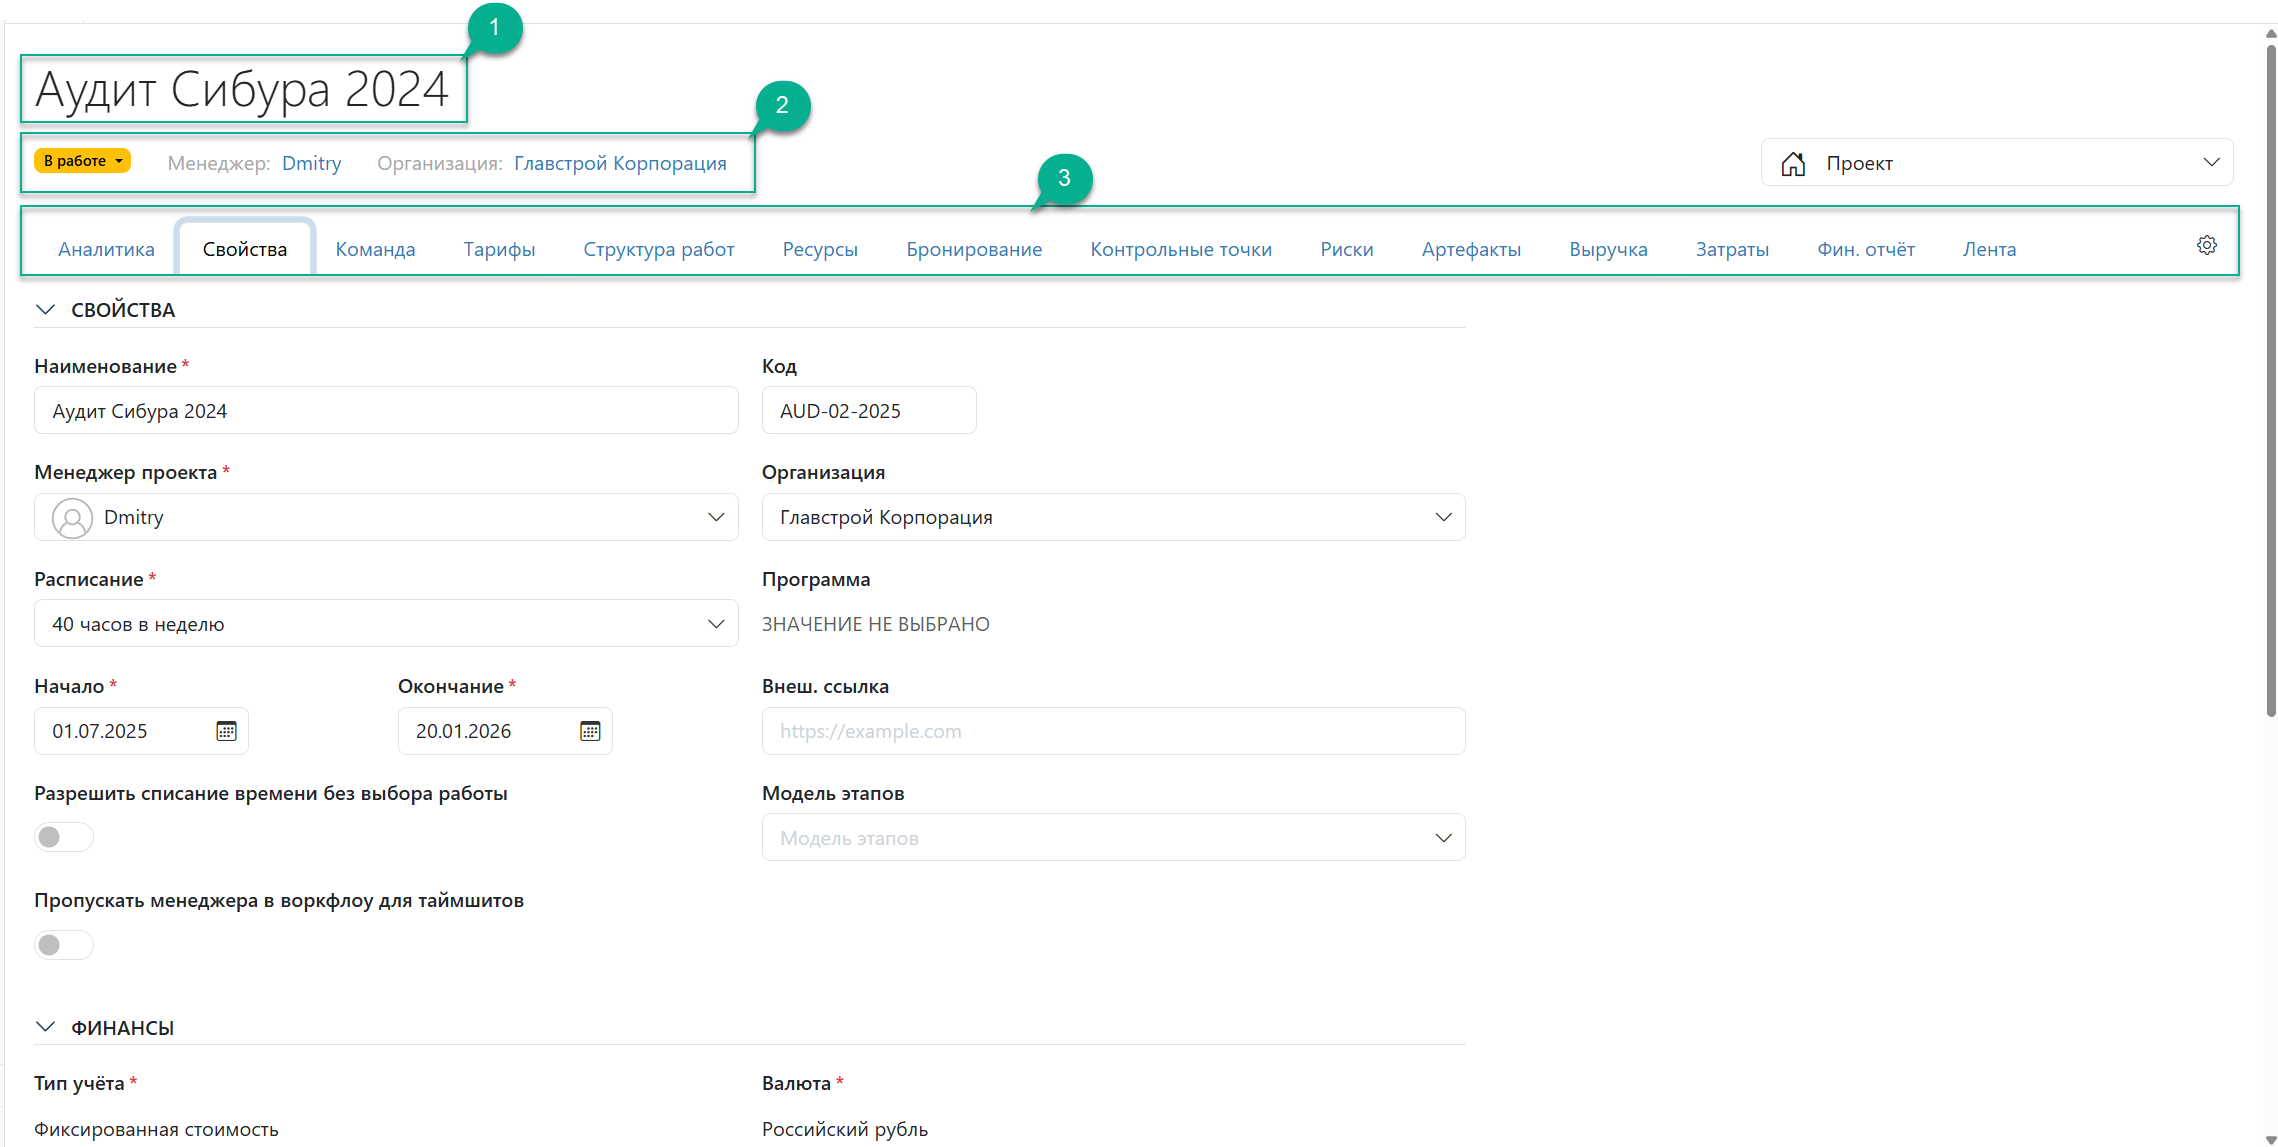Image resolution: width=2278 pixels, height=1147 pixels.
Task: Click the tabs settings gear icon
Action: point(2206,246)
